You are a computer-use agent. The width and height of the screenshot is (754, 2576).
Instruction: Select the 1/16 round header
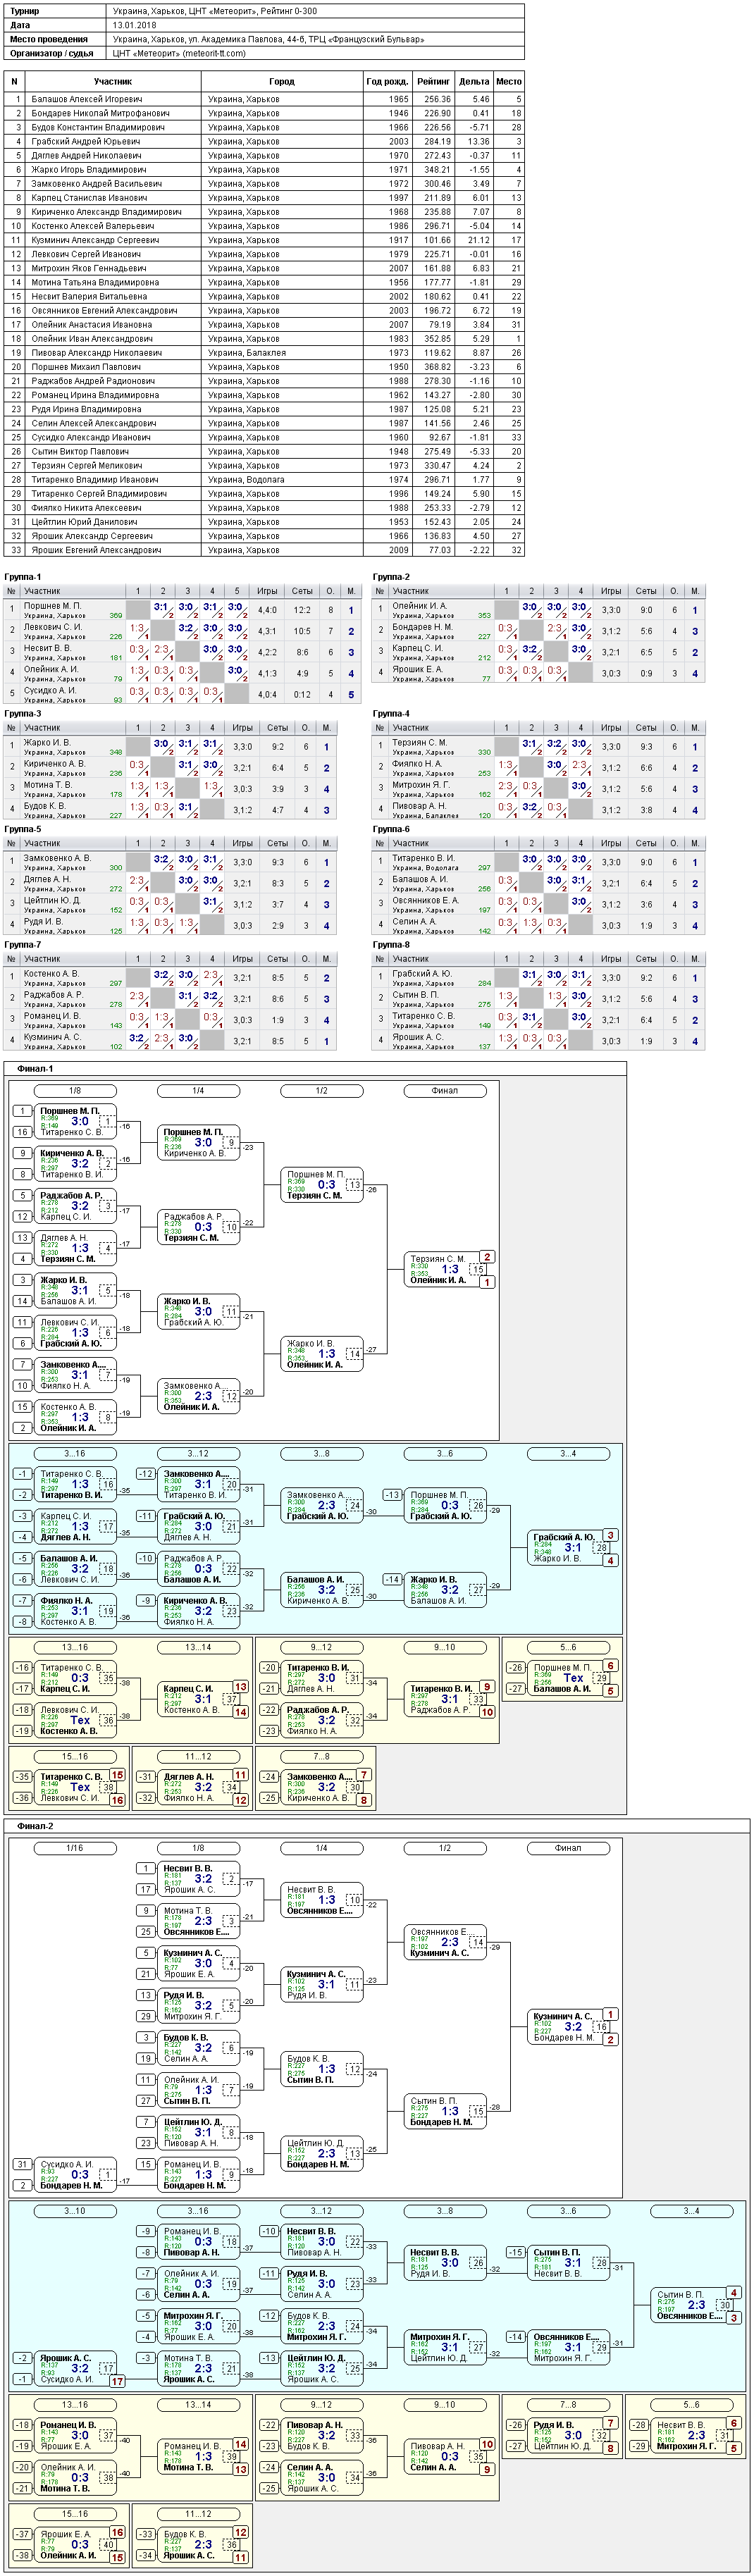pos(75,1848)
